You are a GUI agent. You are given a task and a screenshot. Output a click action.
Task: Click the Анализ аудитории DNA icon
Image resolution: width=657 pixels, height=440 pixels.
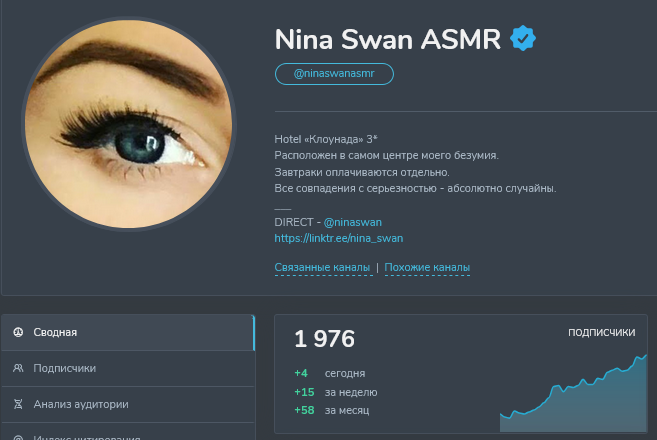click(18, 404)
